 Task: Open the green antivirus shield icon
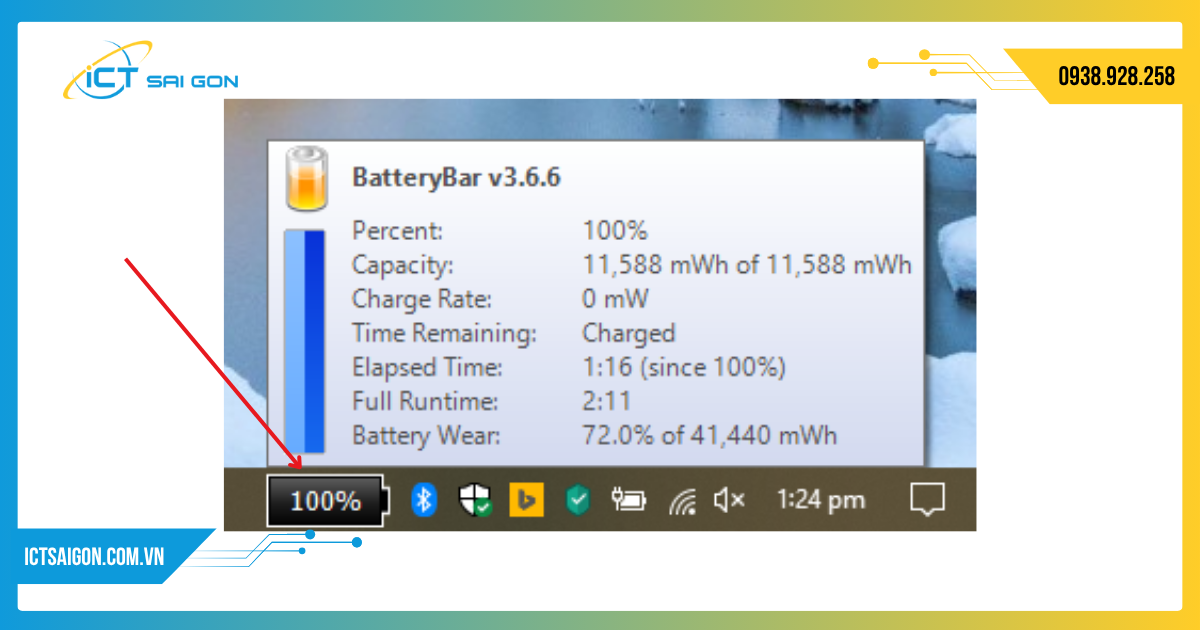(x=578, y=500)
